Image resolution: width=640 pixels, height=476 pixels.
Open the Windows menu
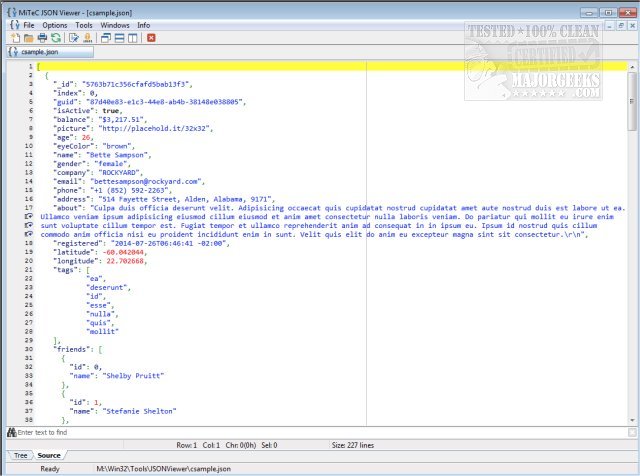[115, 24]
